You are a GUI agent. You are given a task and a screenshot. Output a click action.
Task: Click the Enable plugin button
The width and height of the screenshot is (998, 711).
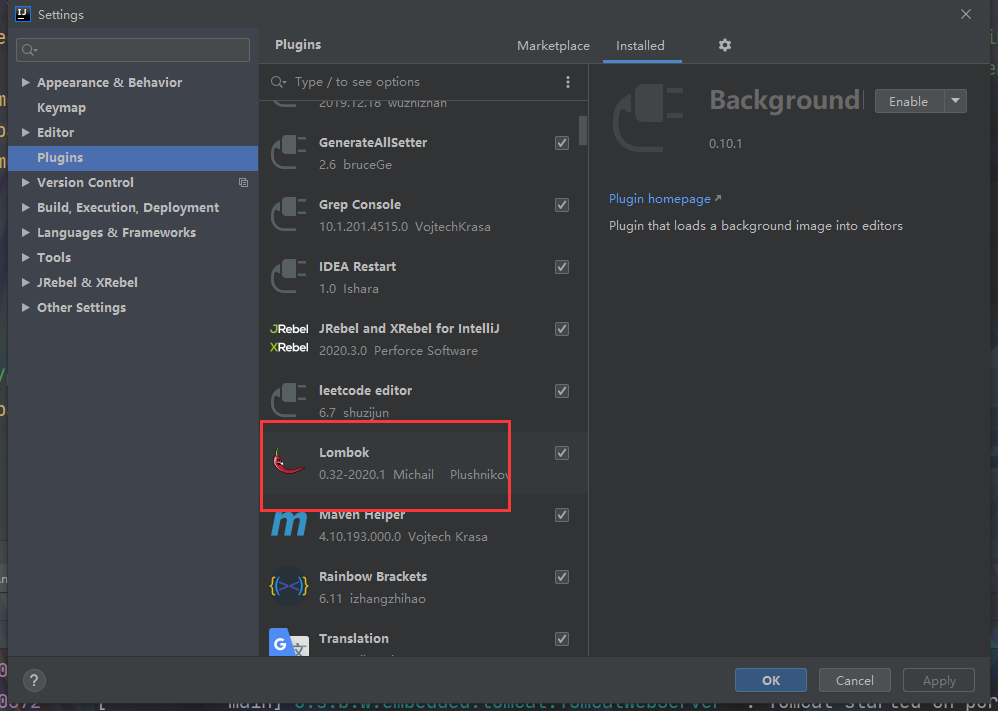pos(910,101)
